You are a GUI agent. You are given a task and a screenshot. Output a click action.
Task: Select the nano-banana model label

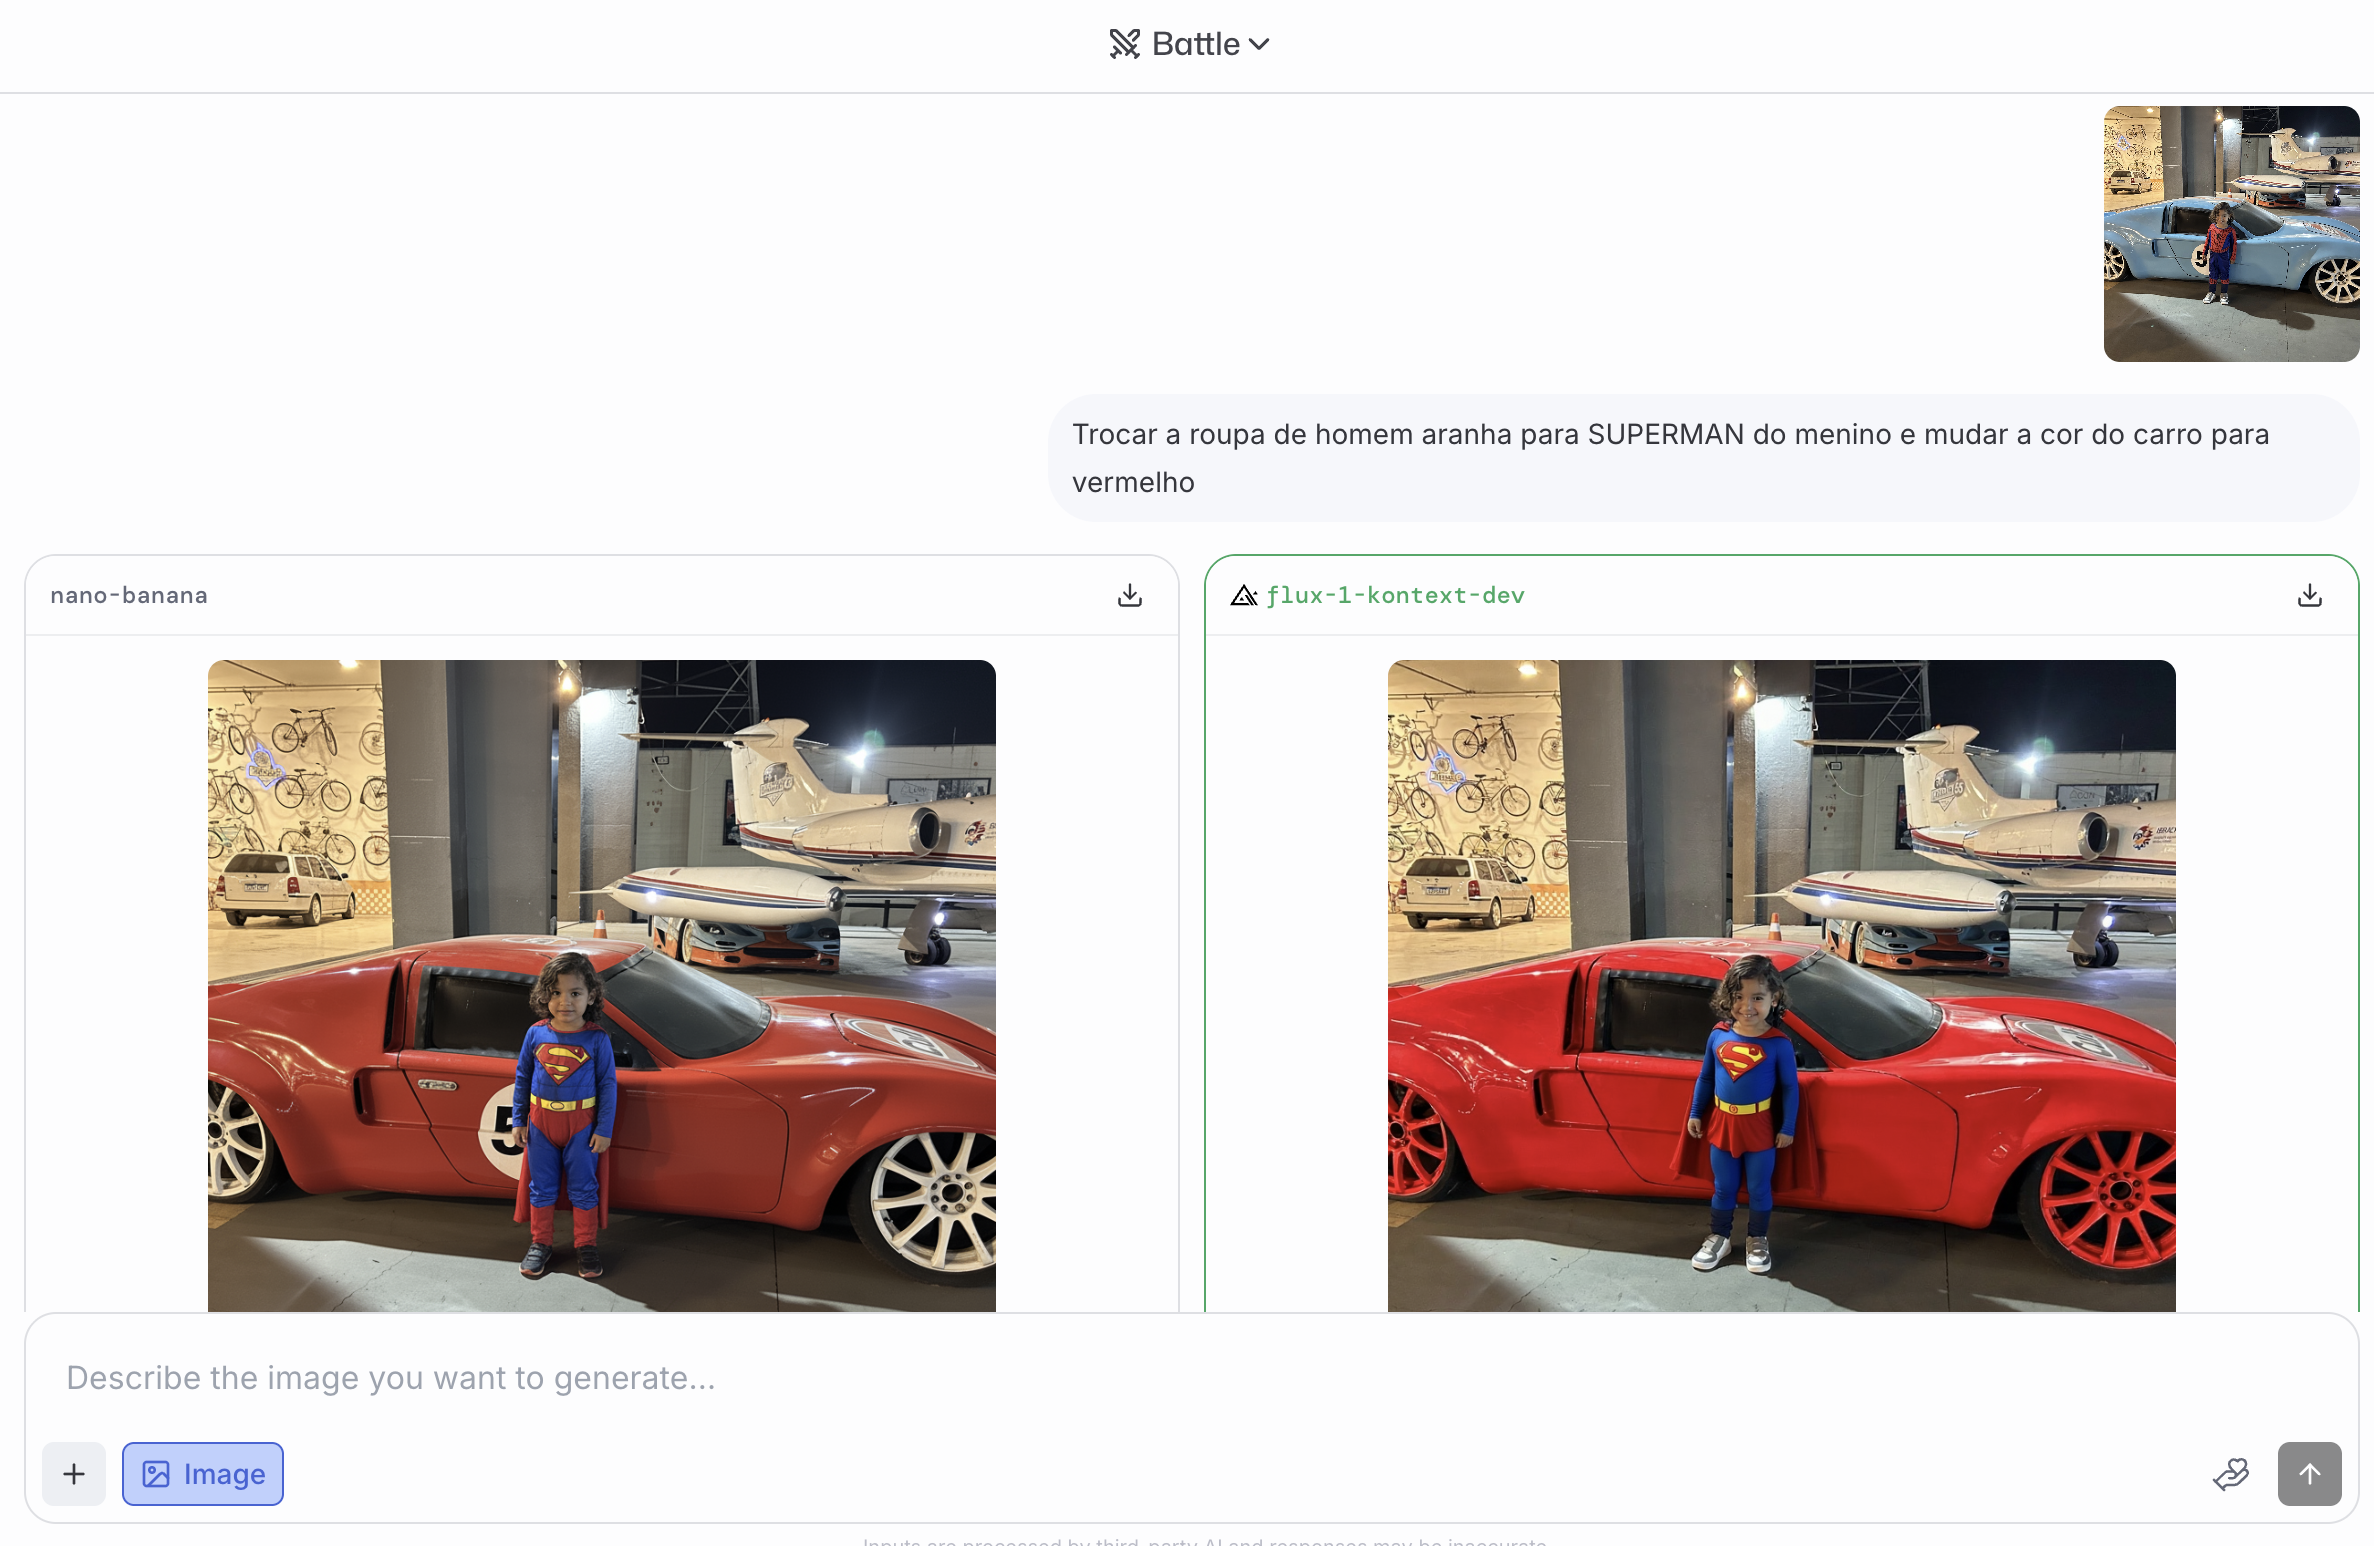[129, 595]
